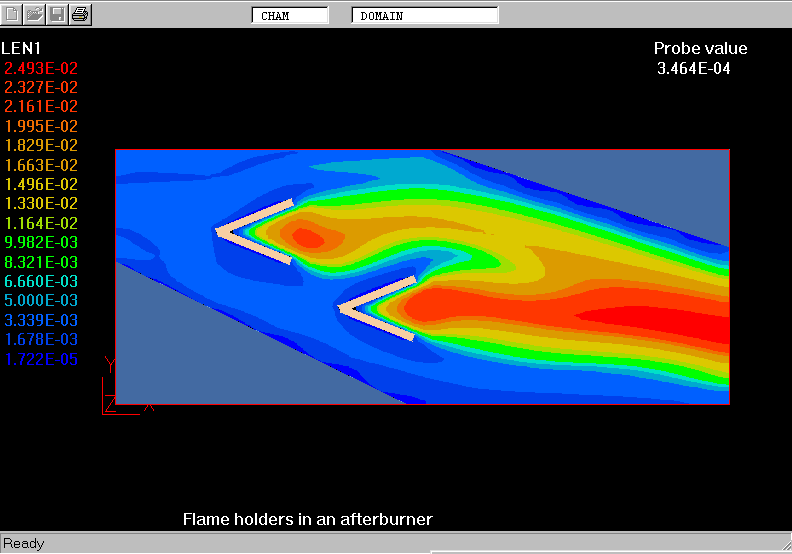This screenshot has height=554, width=792.
Task: Click the 'Flame holders in an afterburner' title
Action: (x=307, y=519)
